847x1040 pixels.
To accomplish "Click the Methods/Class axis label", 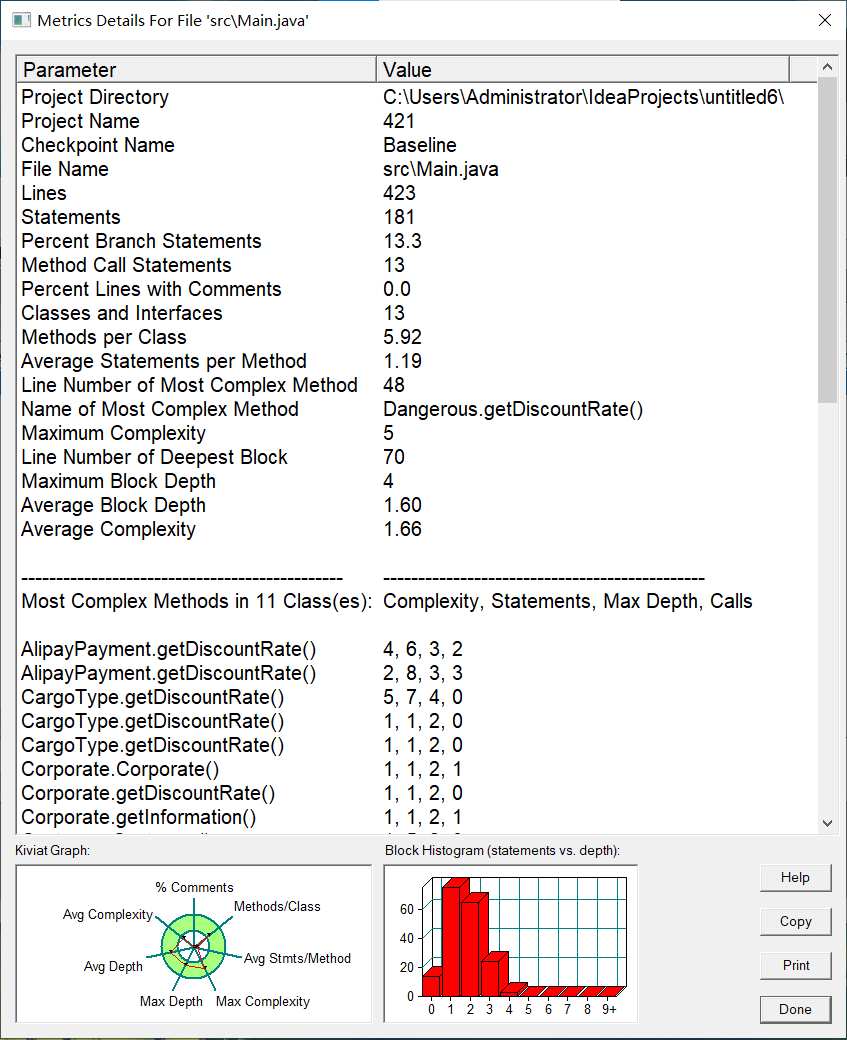I will coord(277,906).
